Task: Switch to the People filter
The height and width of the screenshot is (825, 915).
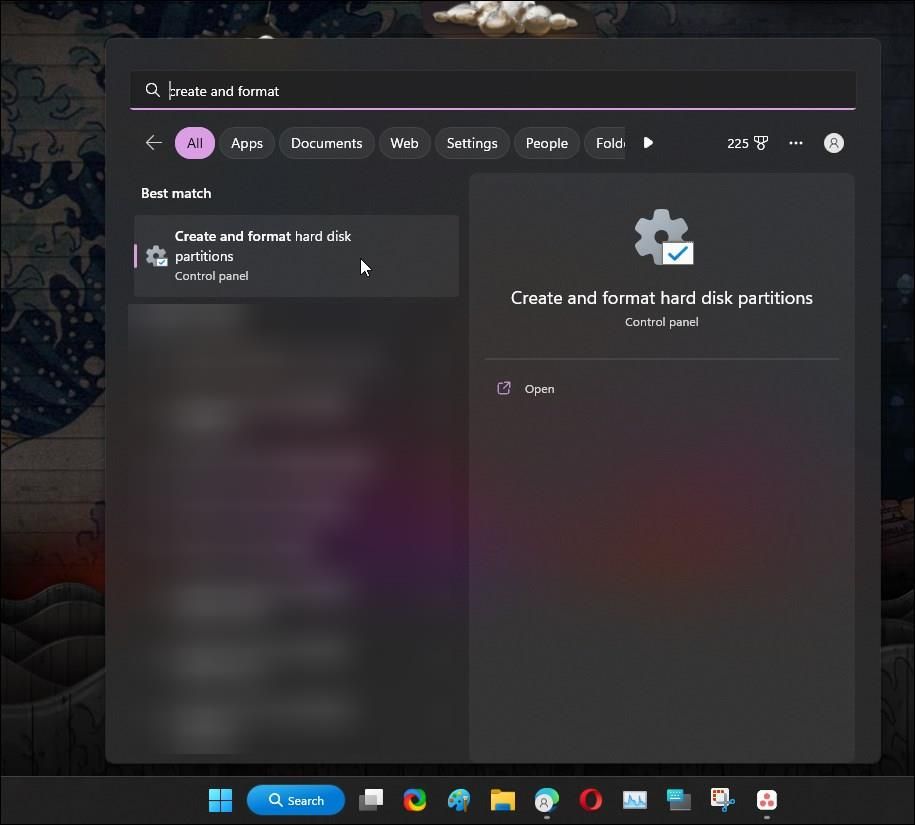Action: point(546,143)
